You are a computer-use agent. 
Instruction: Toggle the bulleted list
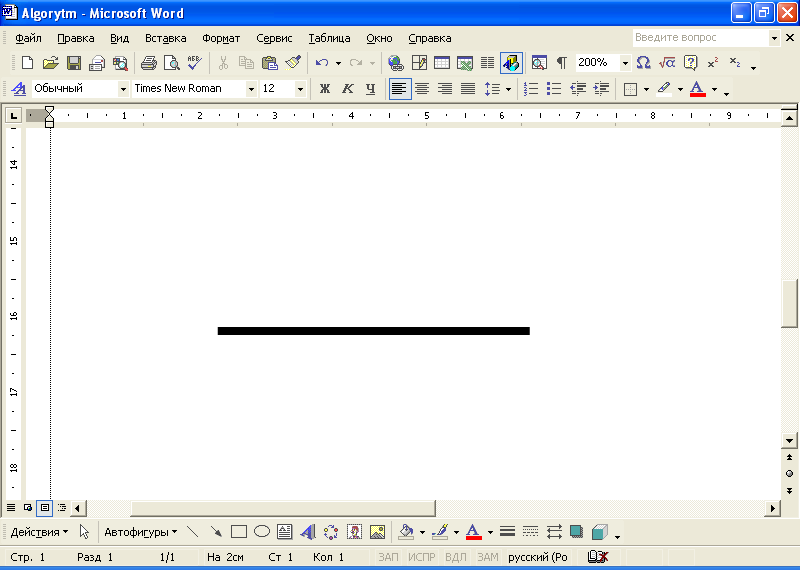click(554, 89)
